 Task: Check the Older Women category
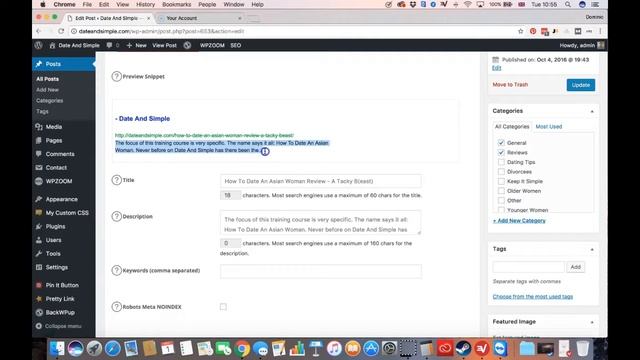[501, 191]
